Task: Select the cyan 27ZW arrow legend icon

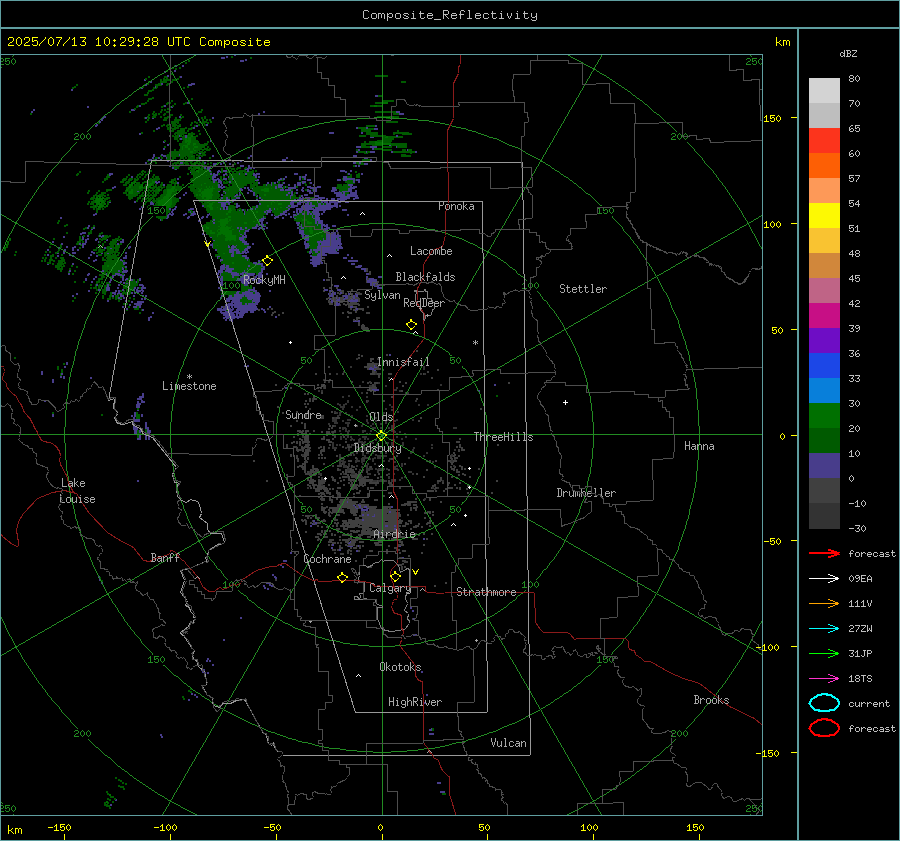Action: pos(824,629)
